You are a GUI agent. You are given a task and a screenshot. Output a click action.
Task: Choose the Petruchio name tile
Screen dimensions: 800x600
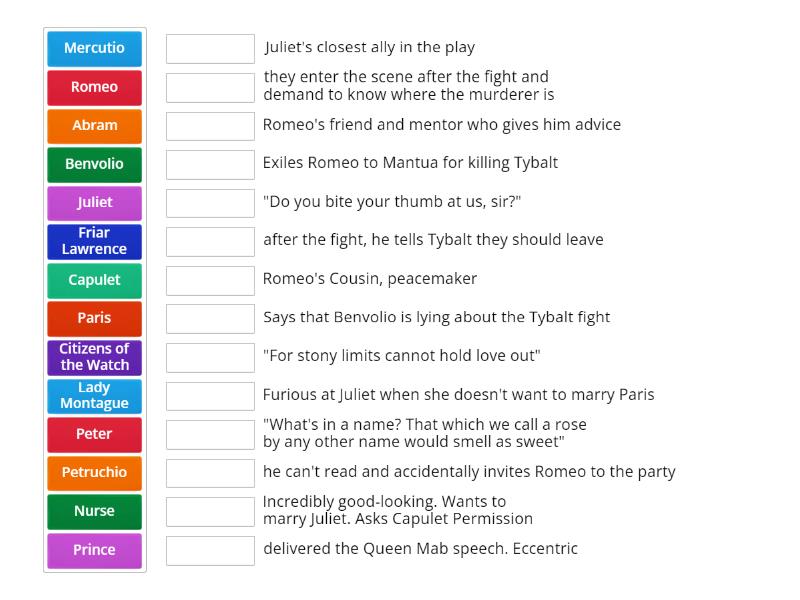[x=94, y=473]
